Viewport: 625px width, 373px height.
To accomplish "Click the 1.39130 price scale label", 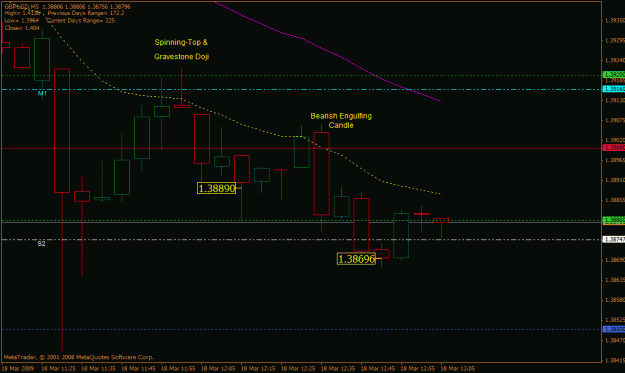I will [x=614, y=100].
